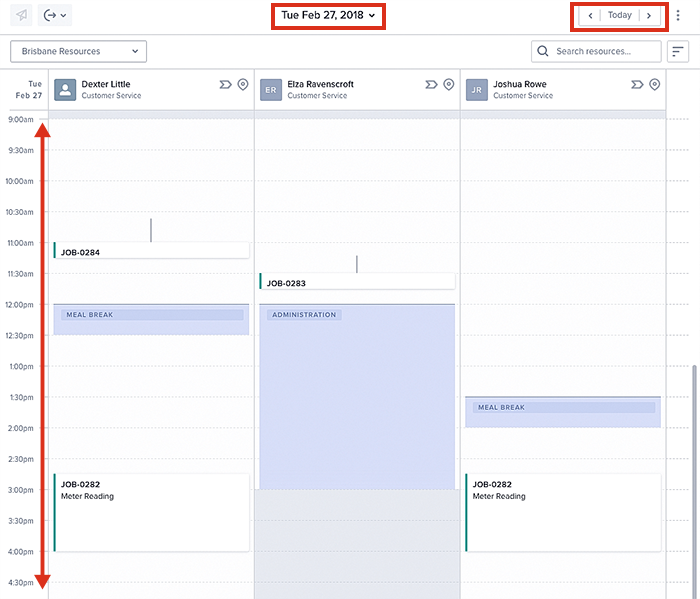
Task: Click the magnifier search icon
Action: [x=542, y=51]
